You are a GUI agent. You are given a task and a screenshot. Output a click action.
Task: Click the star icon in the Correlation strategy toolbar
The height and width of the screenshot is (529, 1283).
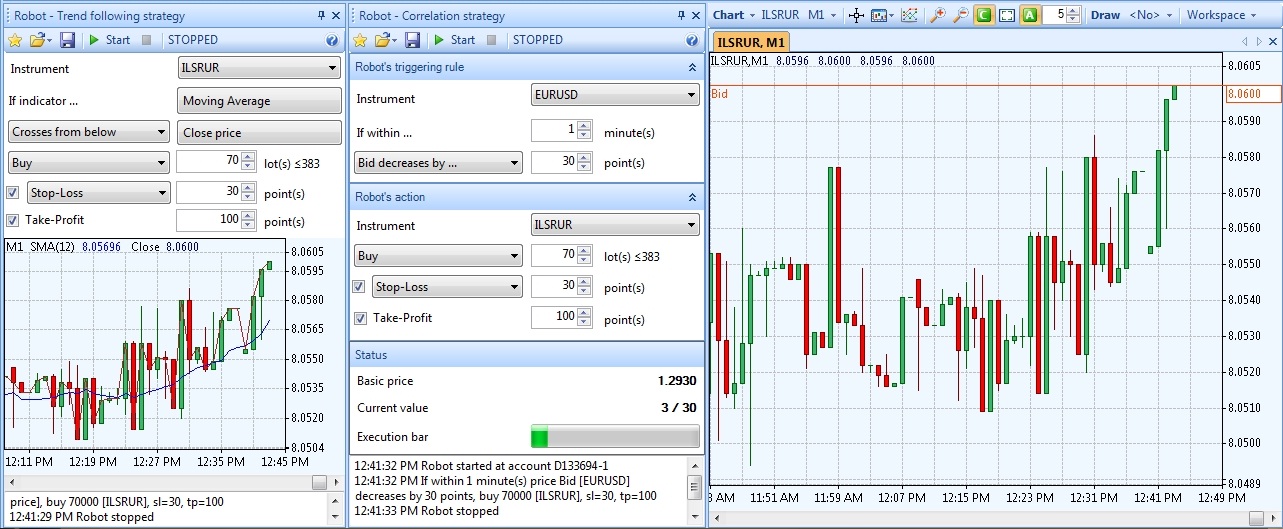coord(361,40)
